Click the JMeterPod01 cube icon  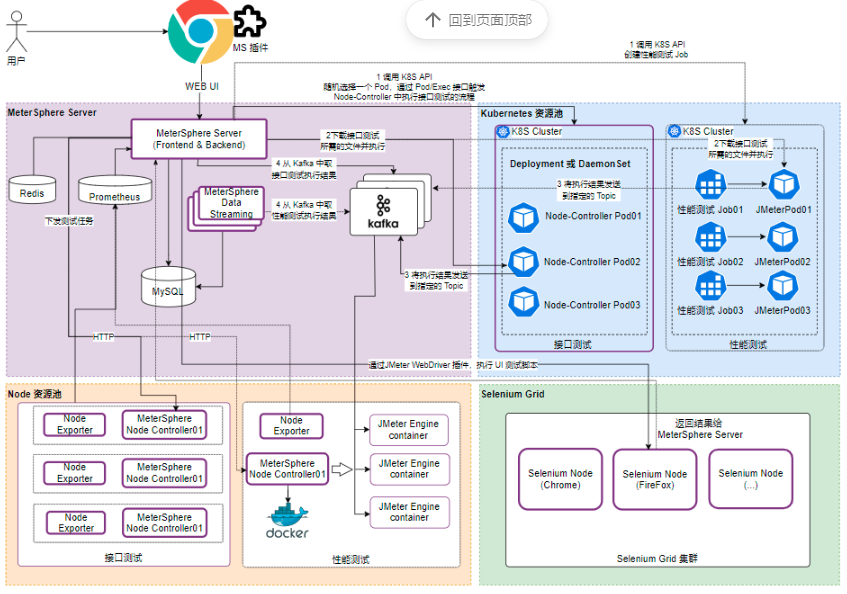pyautogui.click(x=783, y=185)
